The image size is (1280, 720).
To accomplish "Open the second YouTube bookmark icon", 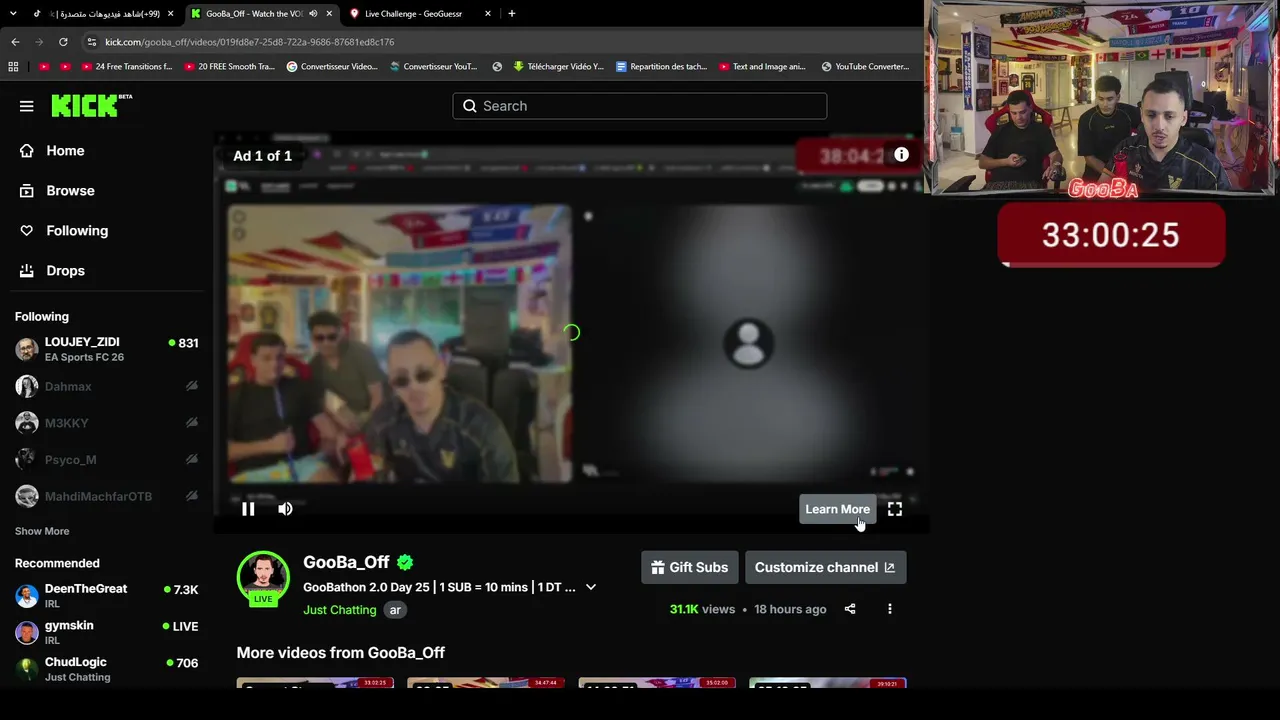I will point(66,67).
